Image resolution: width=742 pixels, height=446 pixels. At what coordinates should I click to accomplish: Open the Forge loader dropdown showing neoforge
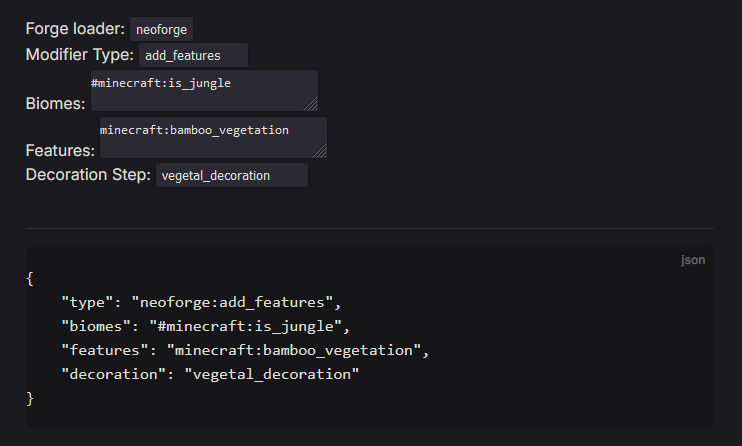161,29
